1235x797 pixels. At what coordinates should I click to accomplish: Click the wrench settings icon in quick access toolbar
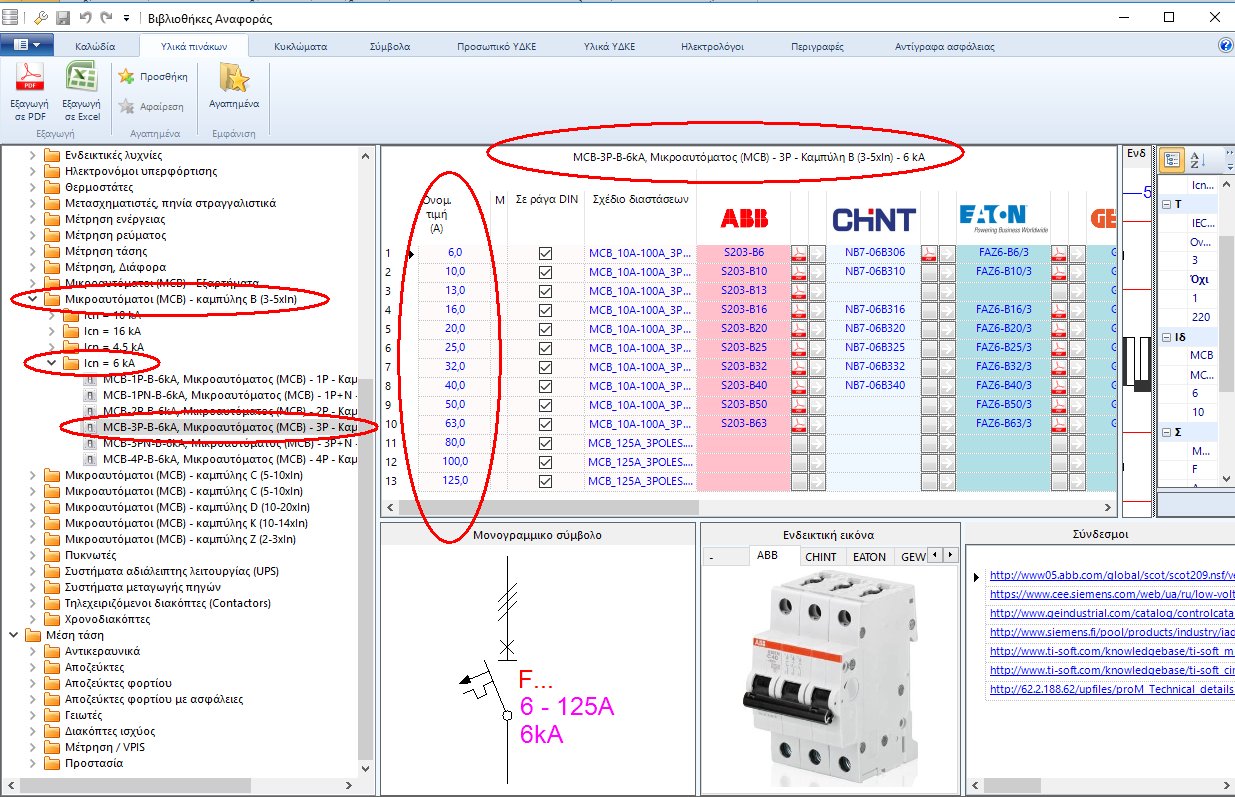click(x=40, y=16)
